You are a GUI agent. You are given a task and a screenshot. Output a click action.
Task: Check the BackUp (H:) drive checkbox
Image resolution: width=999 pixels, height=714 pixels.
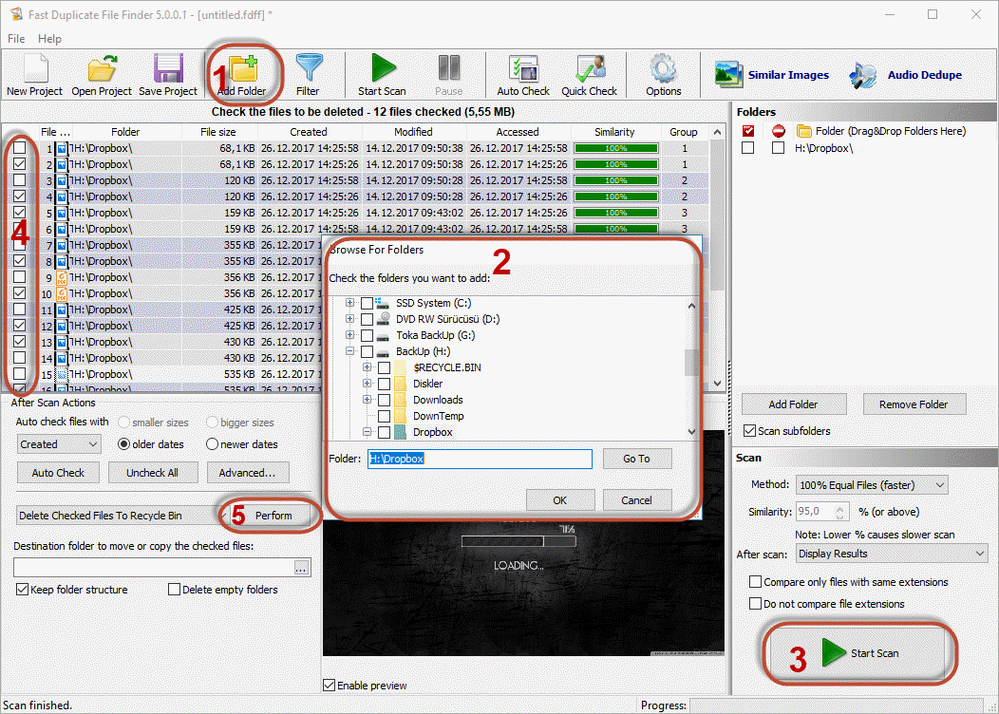click(x=367, y=352)
